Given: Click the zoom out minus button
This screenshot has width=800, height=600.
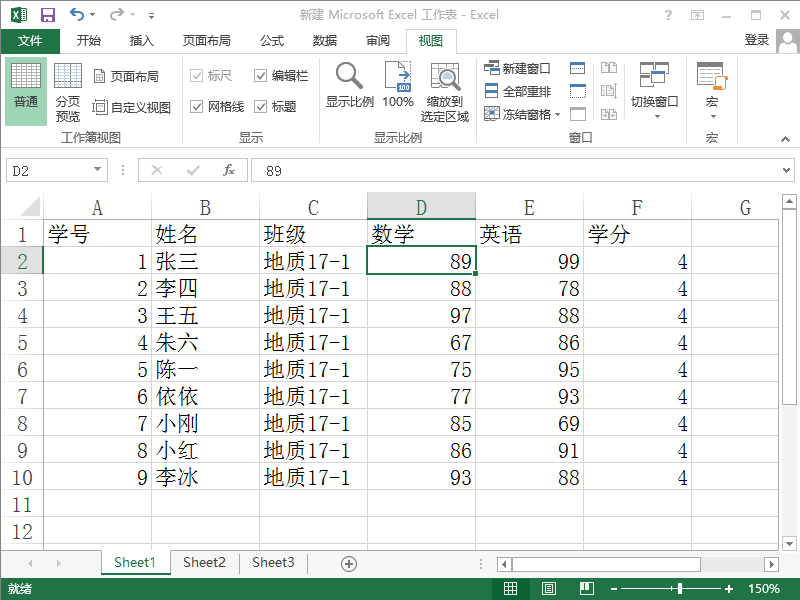Looking at the screenshot, I should coord(614,589).
